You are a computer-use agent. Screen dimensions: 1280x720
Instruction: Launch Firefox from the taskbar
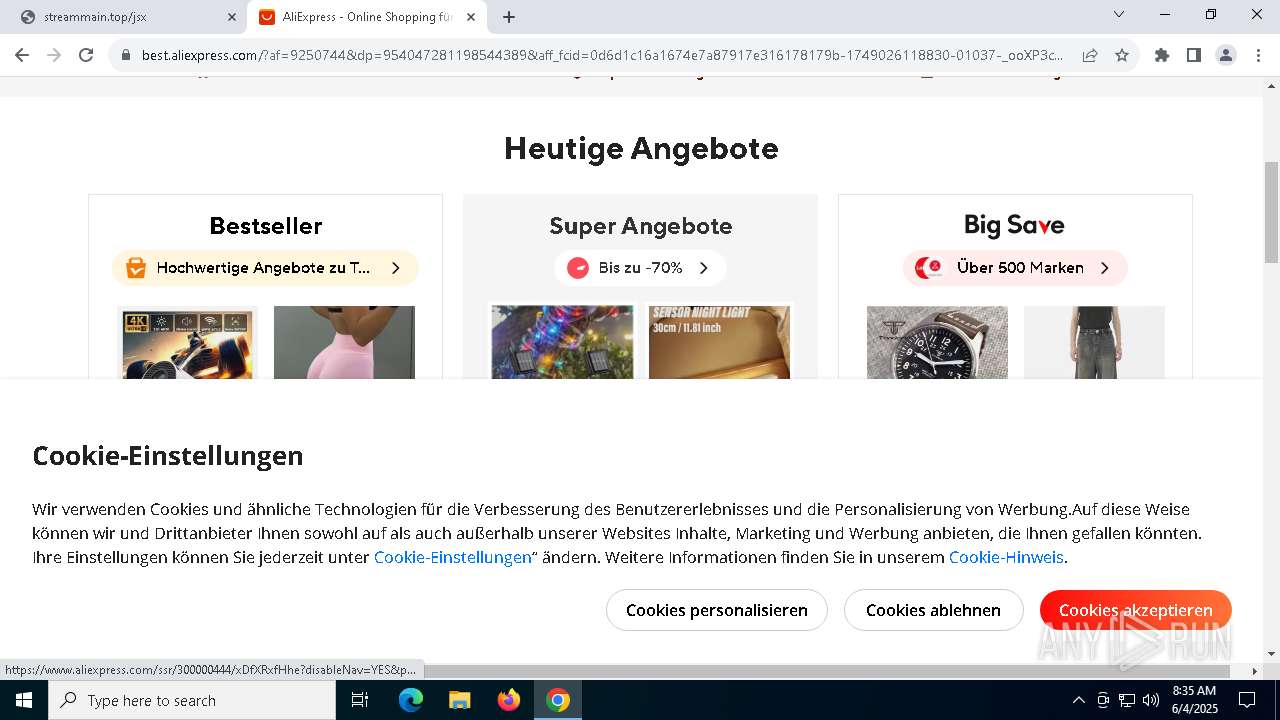pos(509,700)
